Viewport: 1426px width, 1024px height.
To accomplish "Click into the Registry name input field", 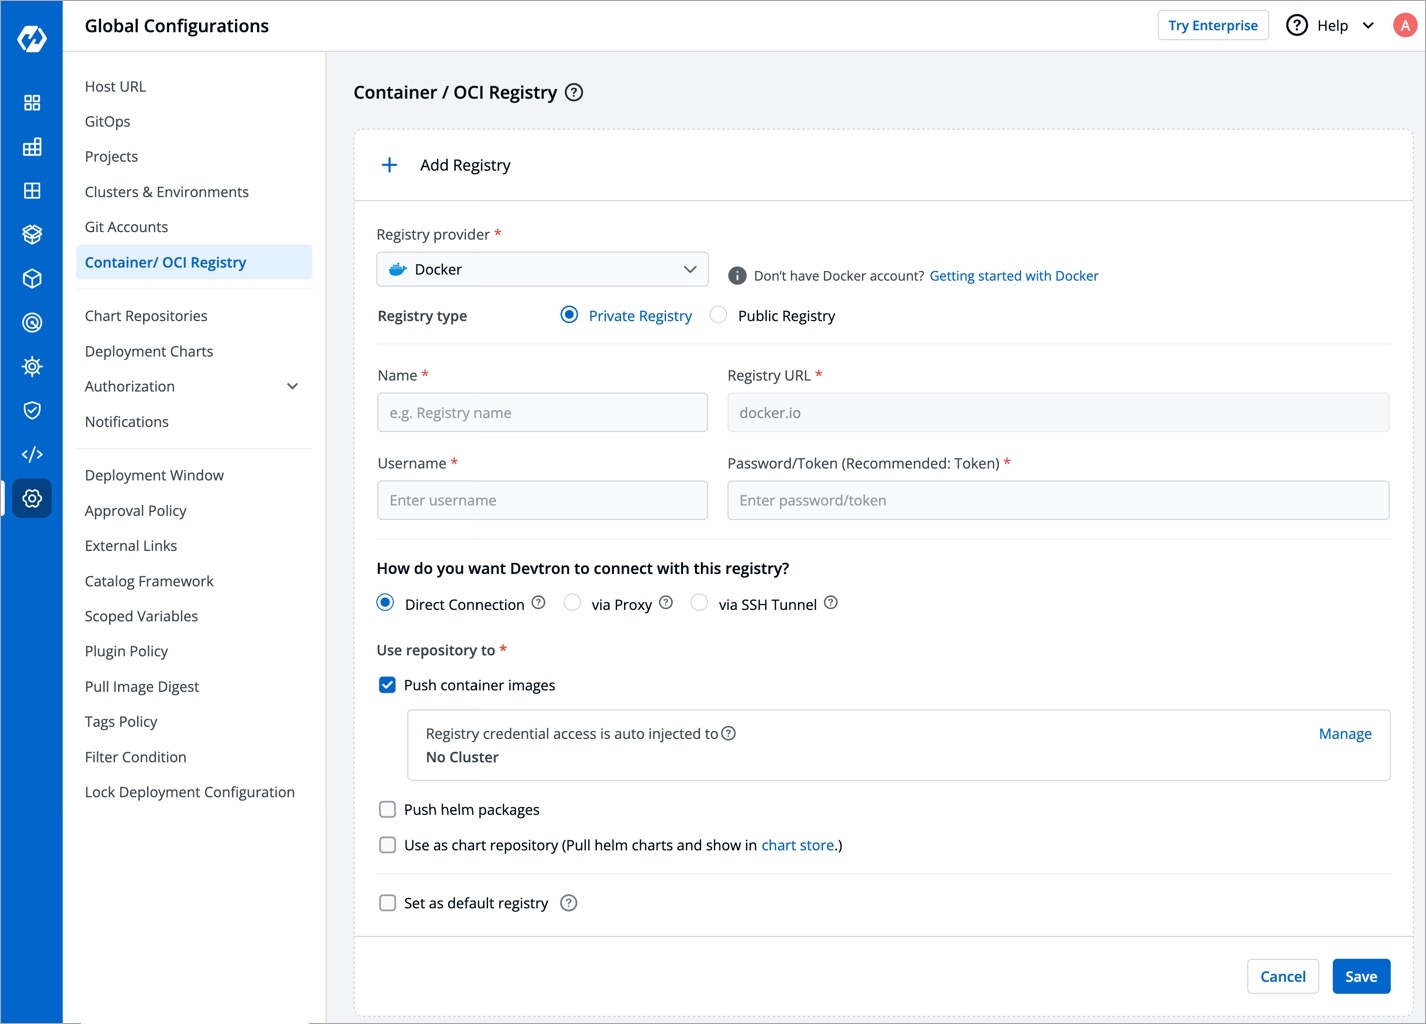I will click(542, 413).
